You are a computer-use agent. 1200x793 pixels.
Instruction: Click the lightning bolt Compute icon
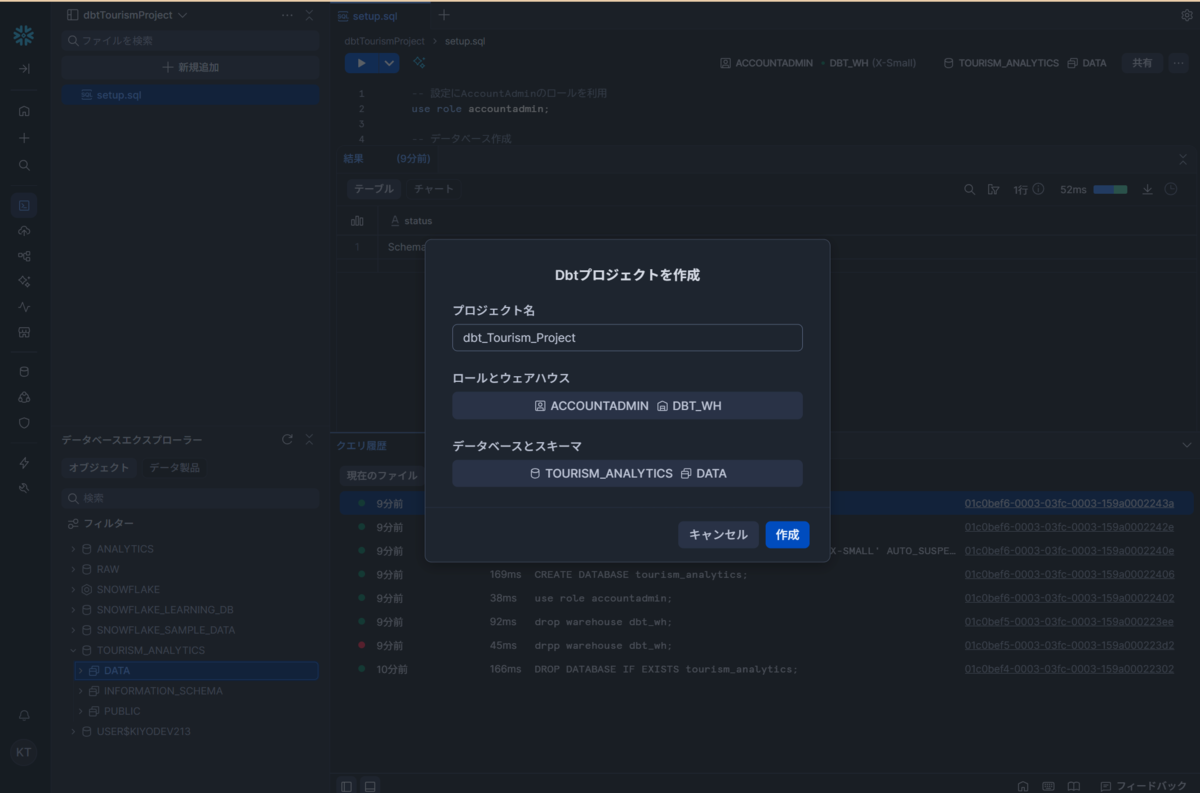(24, 463)
